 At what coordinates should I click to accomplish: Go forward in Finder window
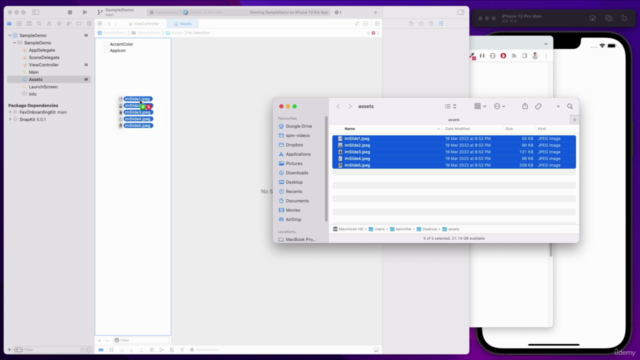pyautogui.click(x=350, y=107)
